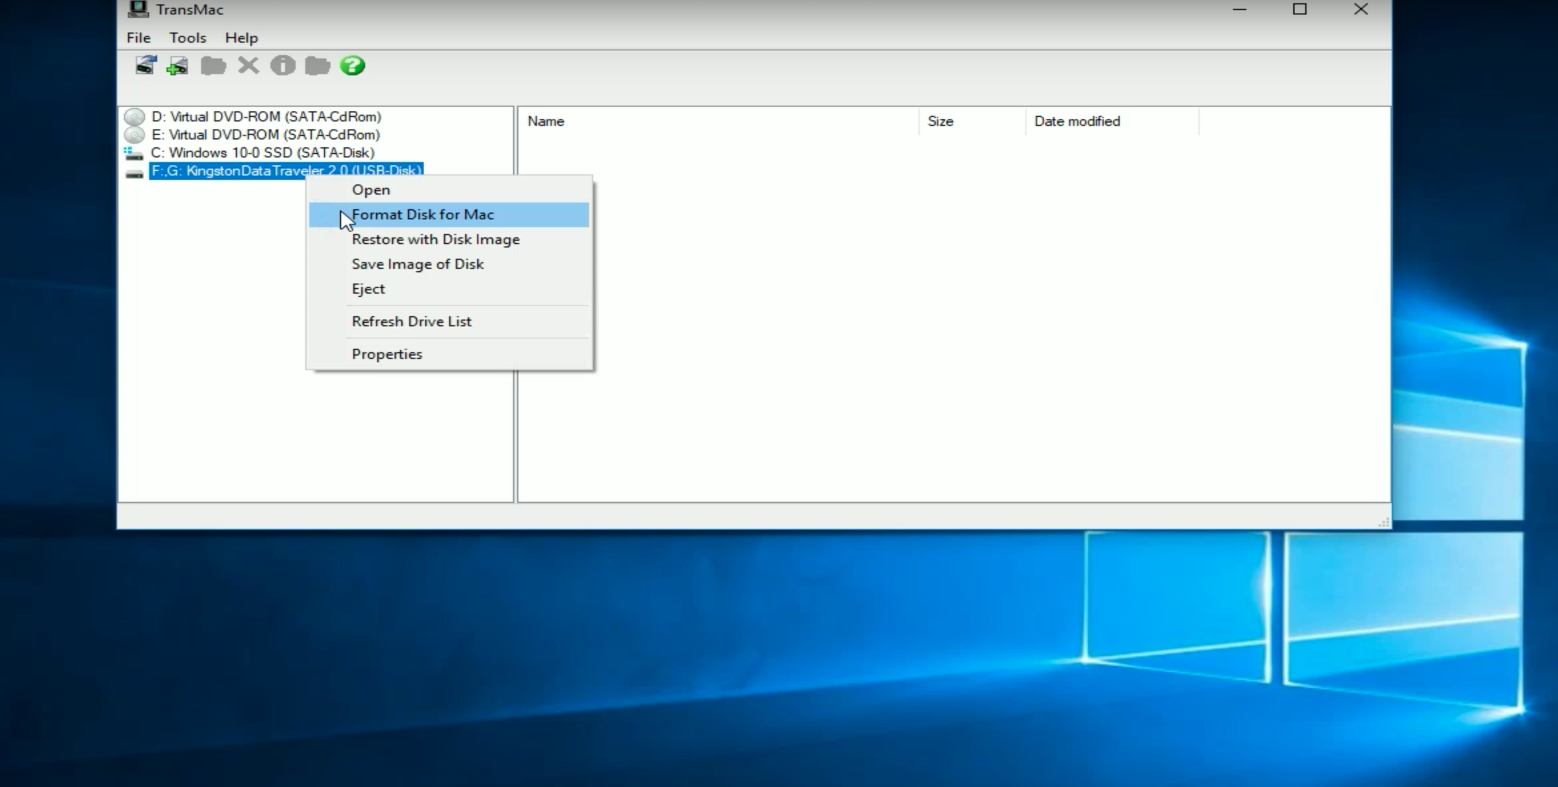The width and height of the screenshot is (1558, 787).
Task: Click the gray info toolbar icon
Action: (x=283, y=66)
